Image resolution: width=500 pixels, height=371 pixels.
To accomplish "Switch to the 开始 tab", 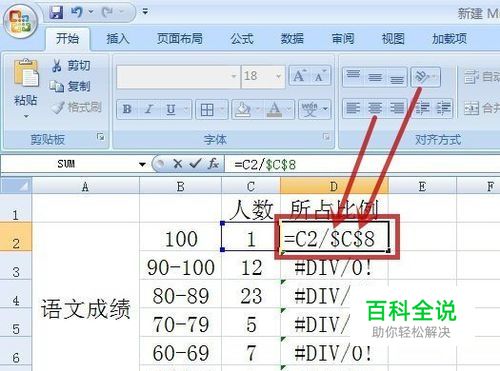I will 67,39.
